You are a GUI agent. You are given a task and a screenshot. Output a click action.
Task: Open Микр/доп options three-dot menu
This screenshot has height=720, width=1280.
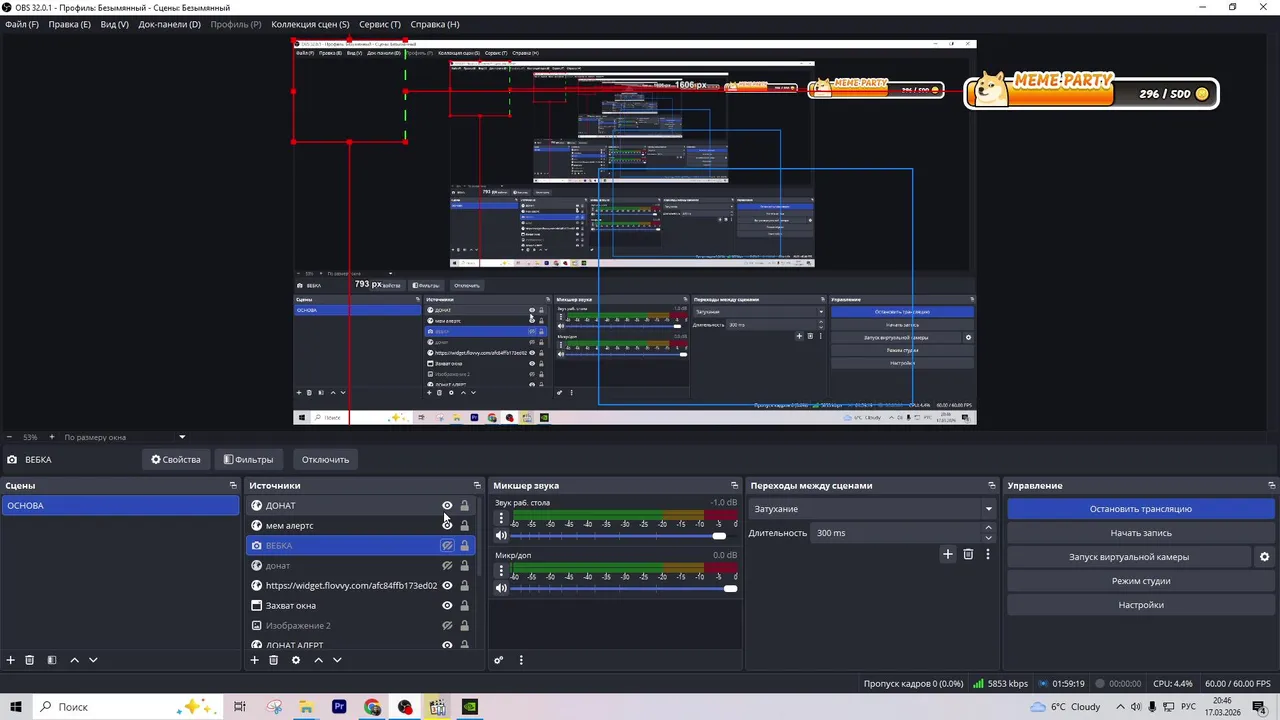pyautogui.click(x=501, y=571)
